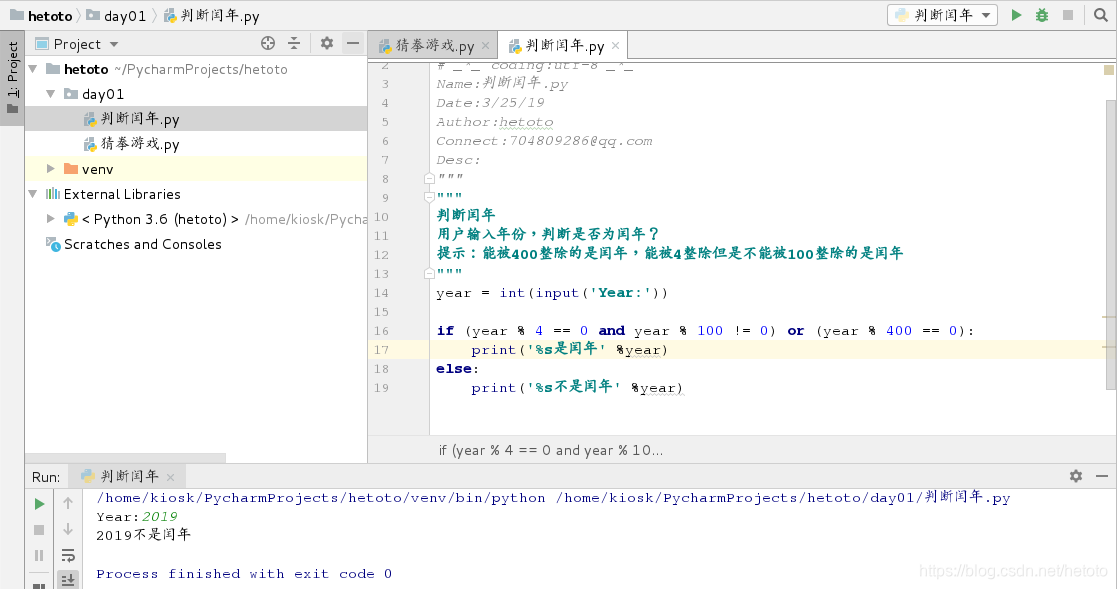Viewport: 1117px width, 589px height.
Task: Click the 2019 input value in console
Action: click(x=160, y=517)
